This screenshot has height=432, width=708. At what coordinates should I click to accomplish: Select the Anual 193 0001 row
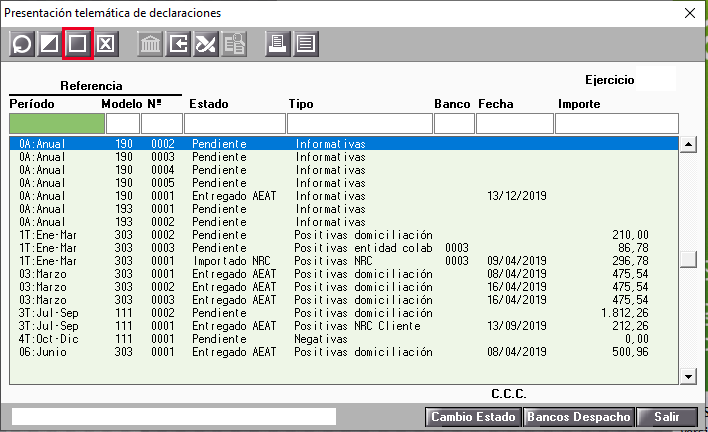pos(344,209)
